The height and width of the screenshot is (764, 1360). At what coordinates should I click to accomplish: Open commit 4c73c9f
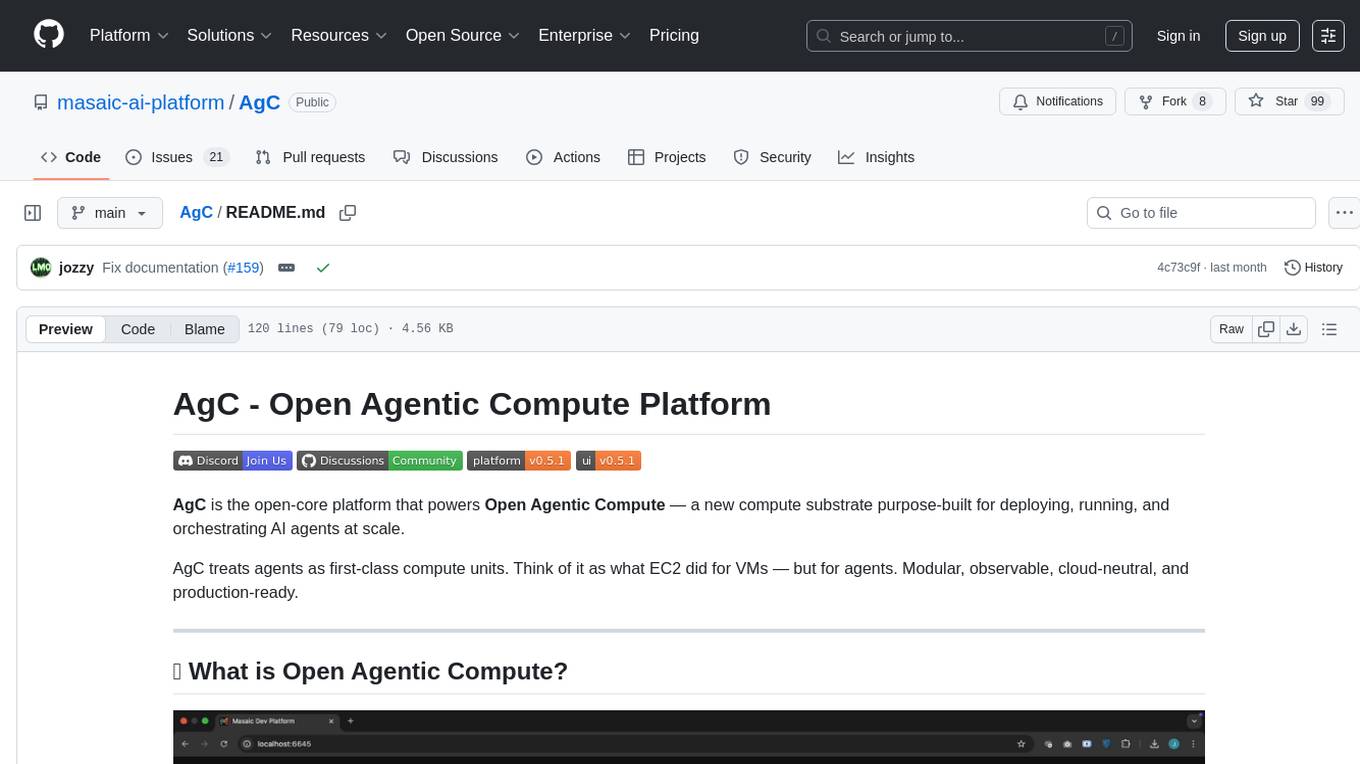1180,268
